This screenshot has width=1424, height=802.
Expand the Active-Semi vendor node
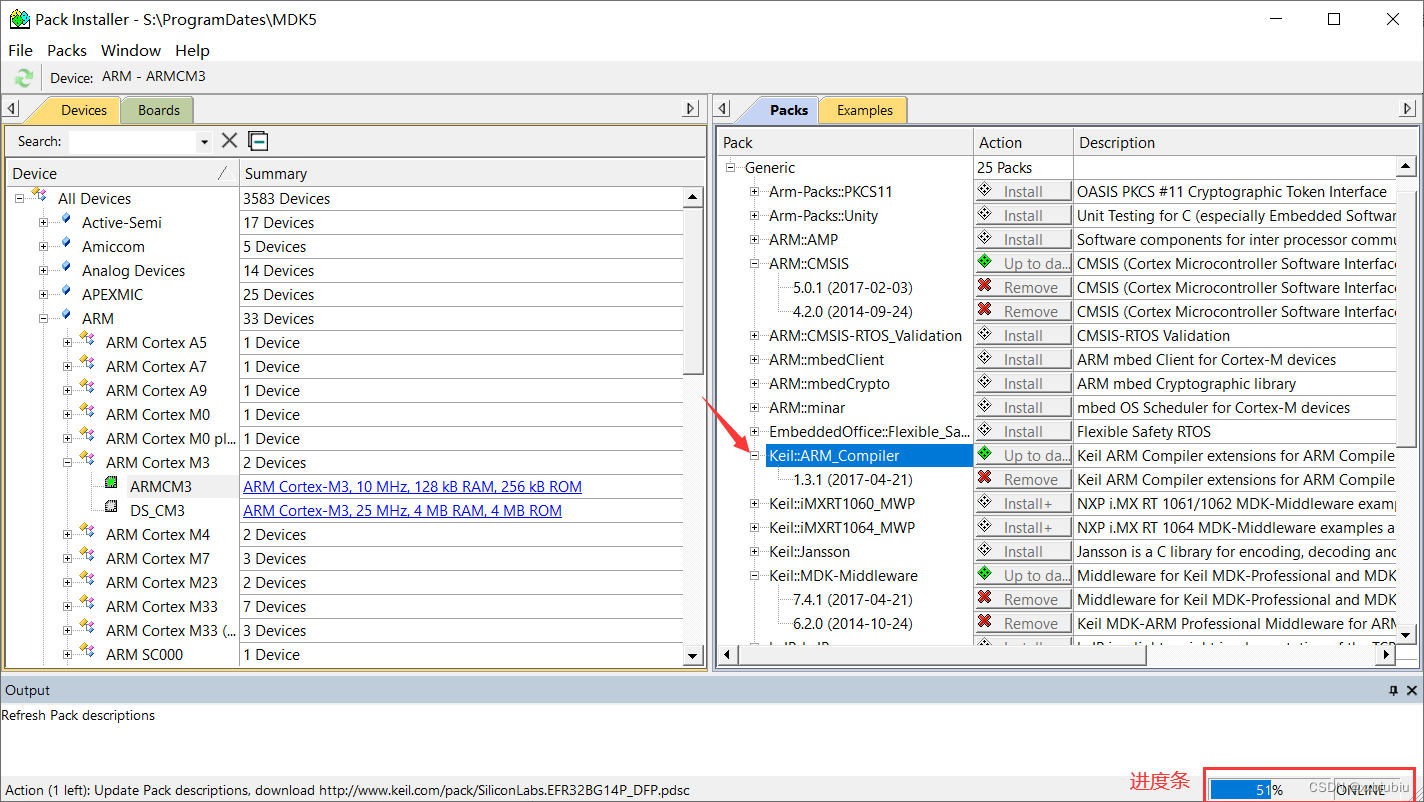pyautogui.click(x=44, y=222)
